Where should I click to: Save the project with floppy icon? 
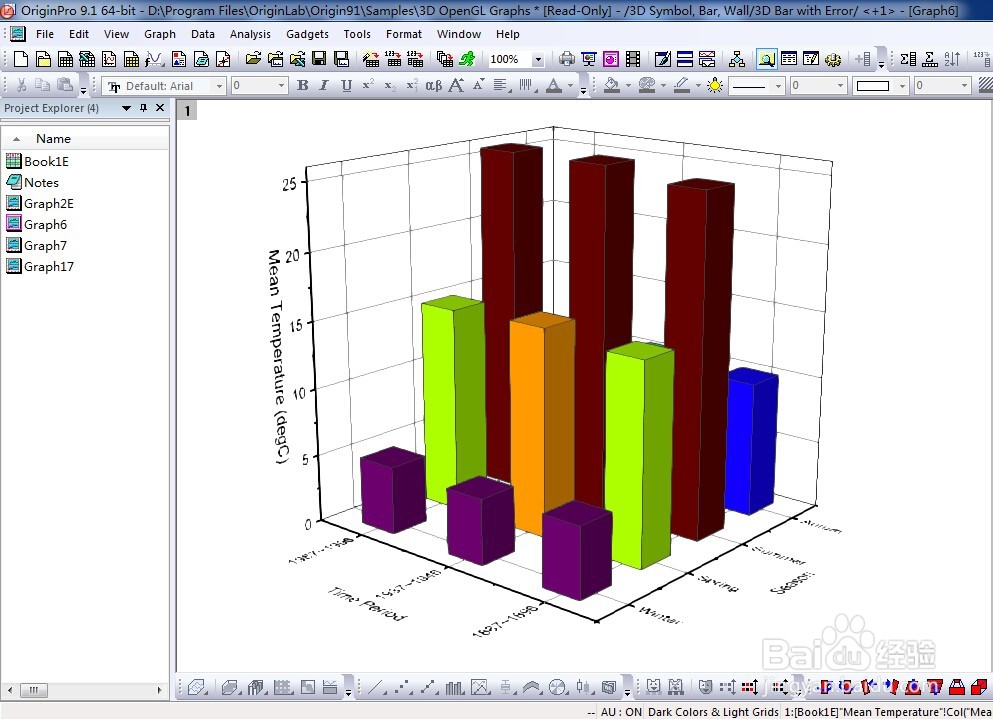point(319,60)
